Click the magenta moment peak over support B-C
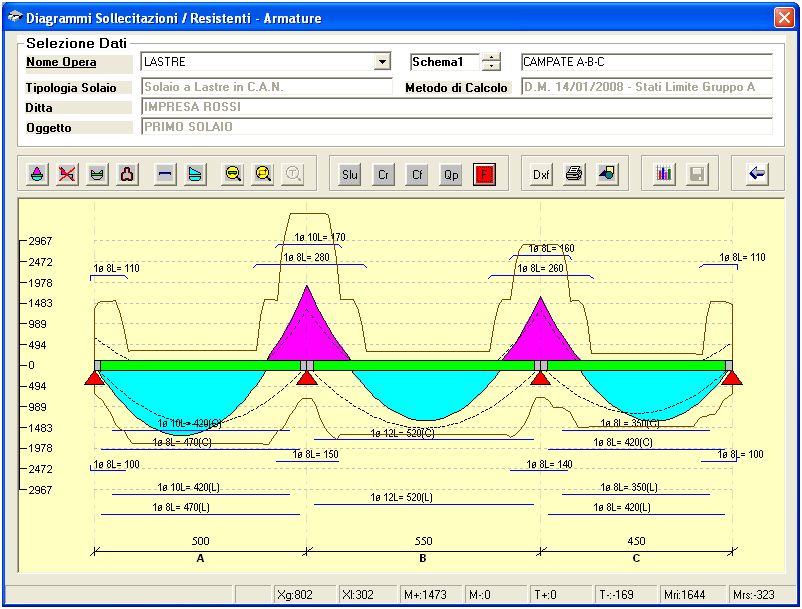 coord(541,330)
